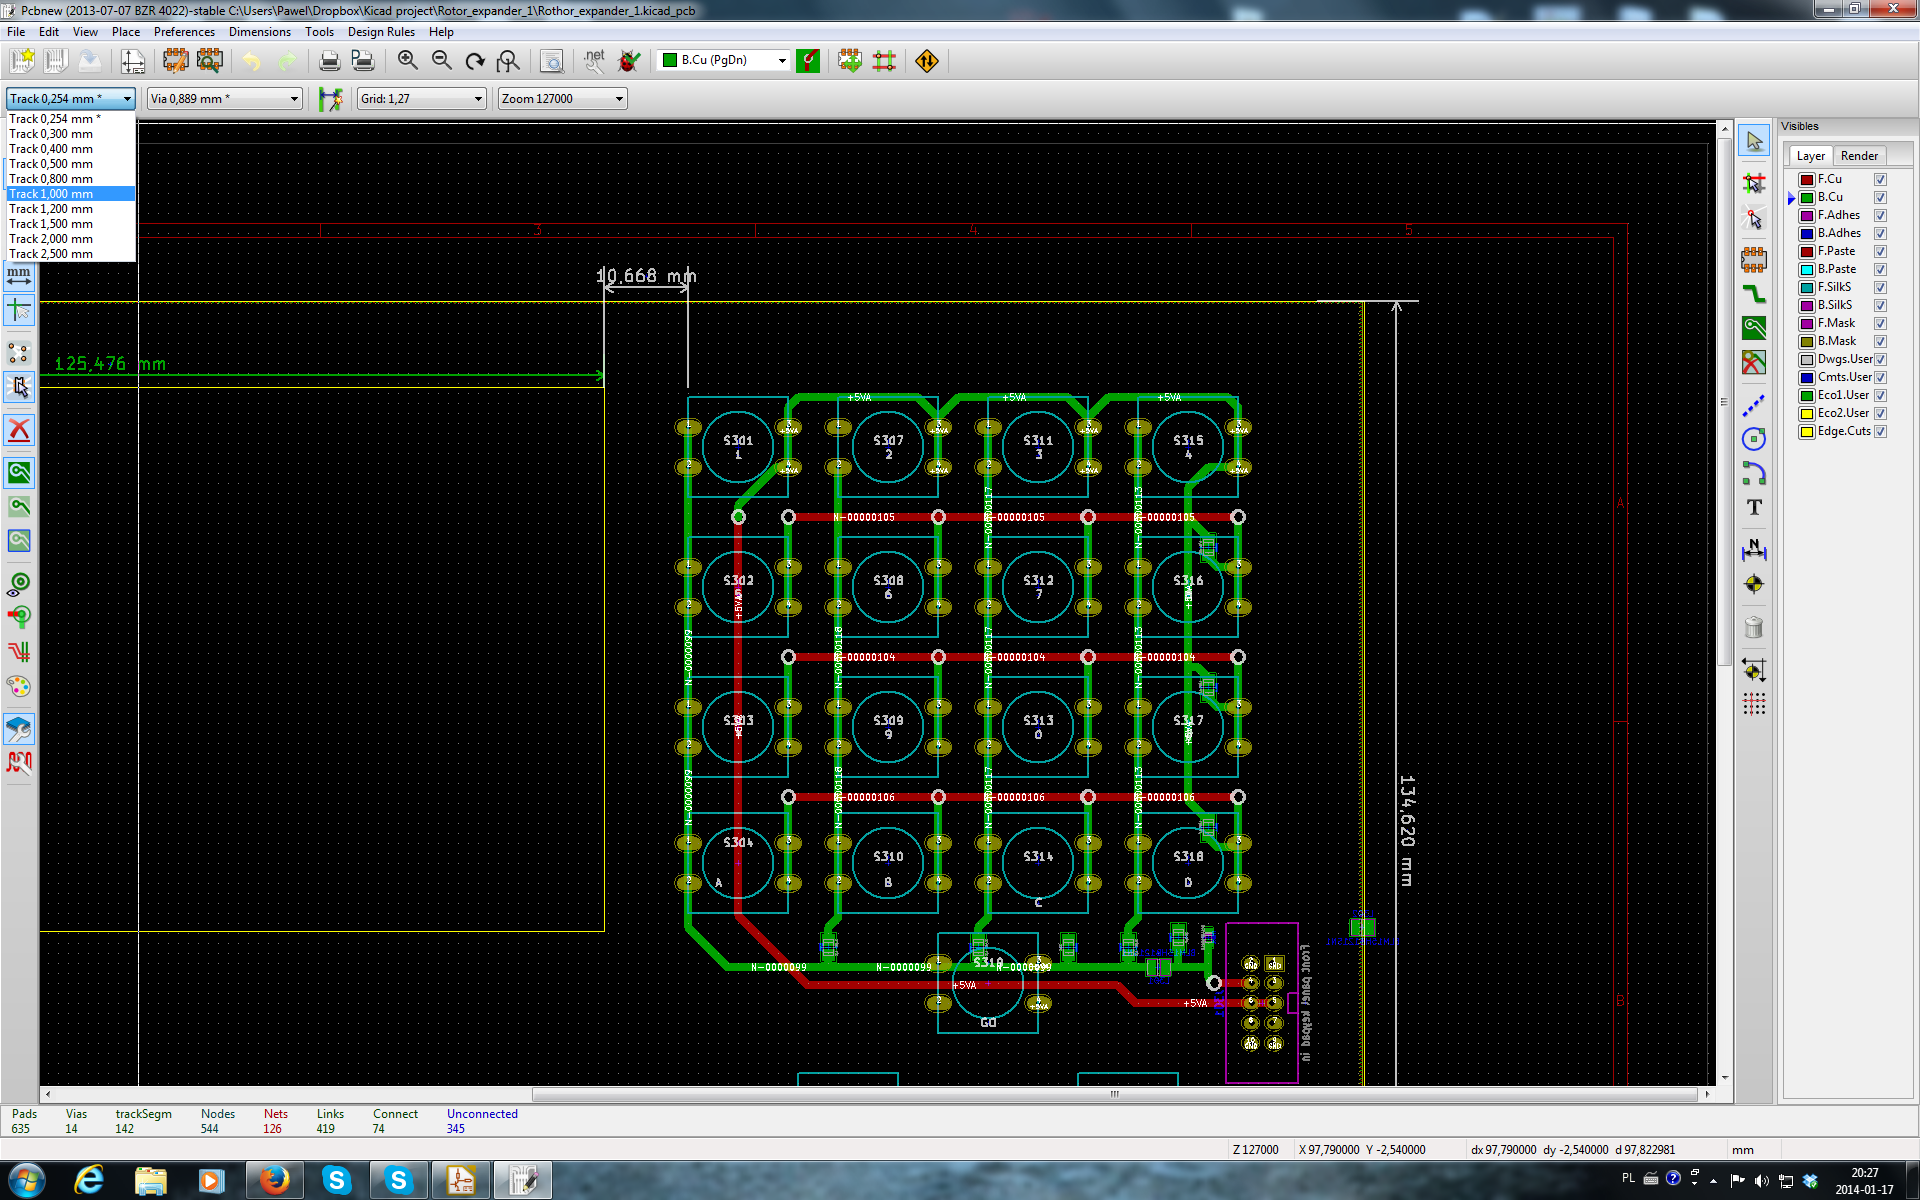Viewport: 1920px width, 1200px height.
Task: Uncheck the F.SilkS layer checkbox
Action: [1880, 287]
